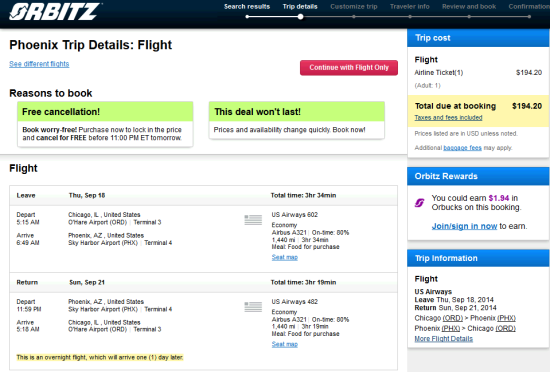Click the Free cancellation! heading
Viewport: 550px width, 372px height.
(x=61, y=112)
